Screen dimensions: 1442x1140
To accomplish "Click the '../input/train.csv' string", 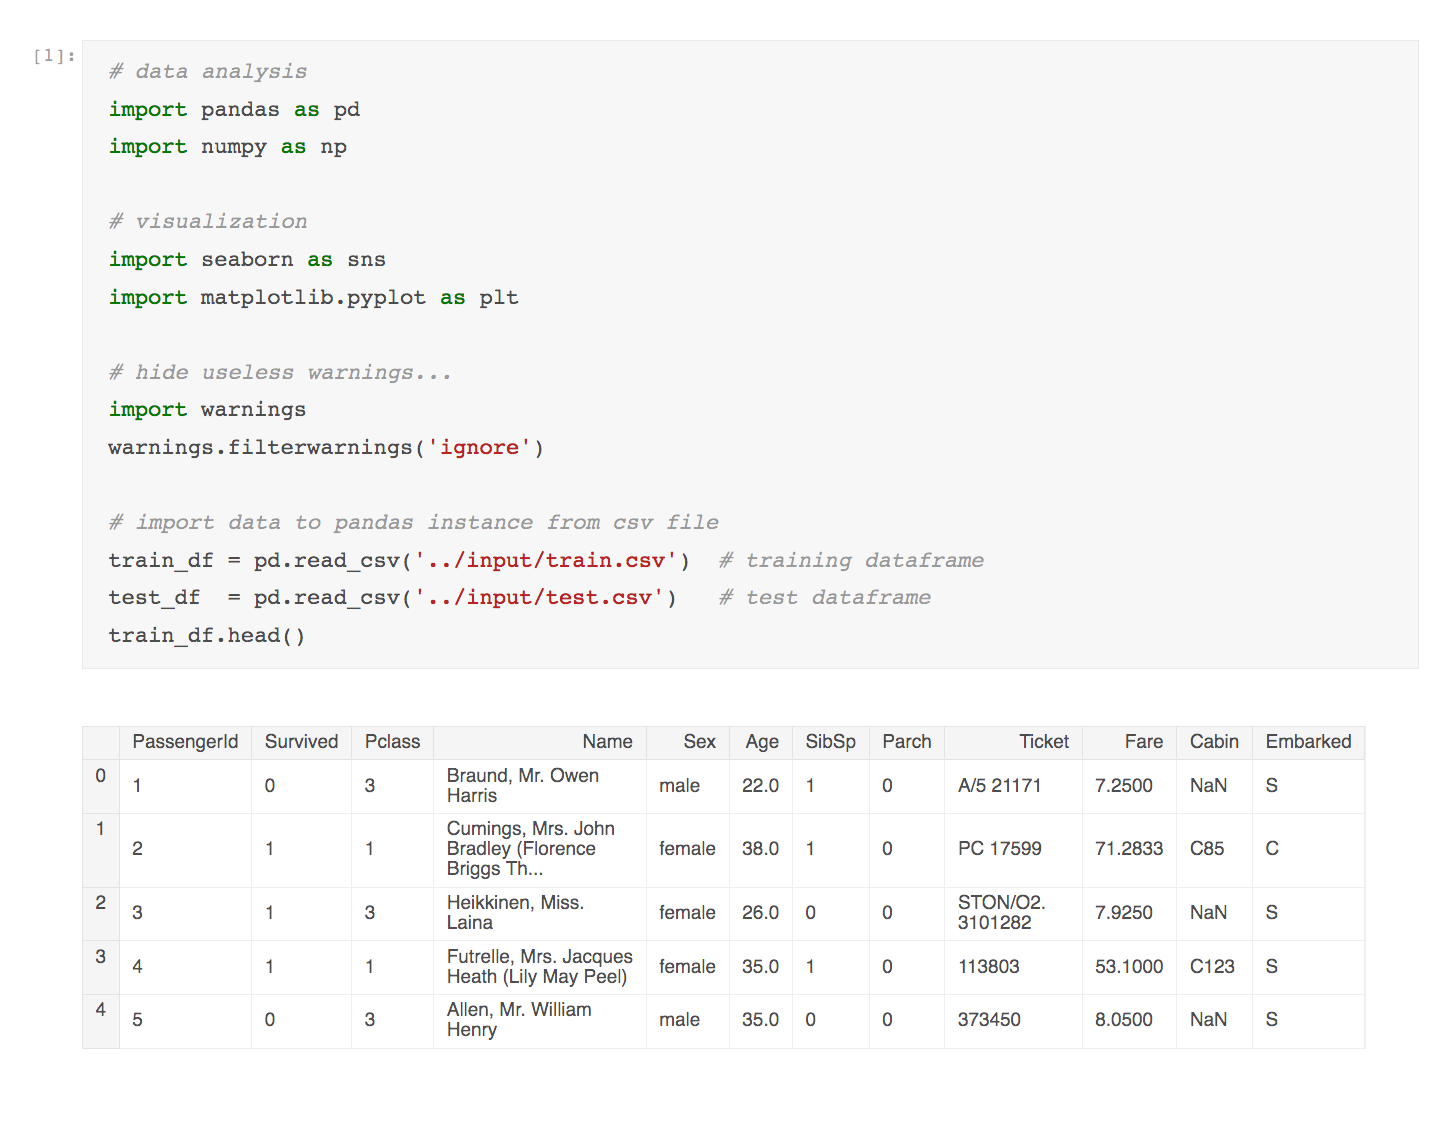I will pos(545,561).
